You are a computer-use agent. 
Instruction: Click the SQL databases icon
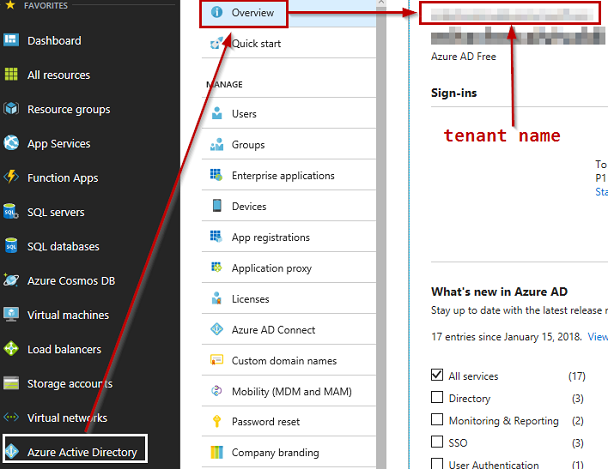(11, 246)
